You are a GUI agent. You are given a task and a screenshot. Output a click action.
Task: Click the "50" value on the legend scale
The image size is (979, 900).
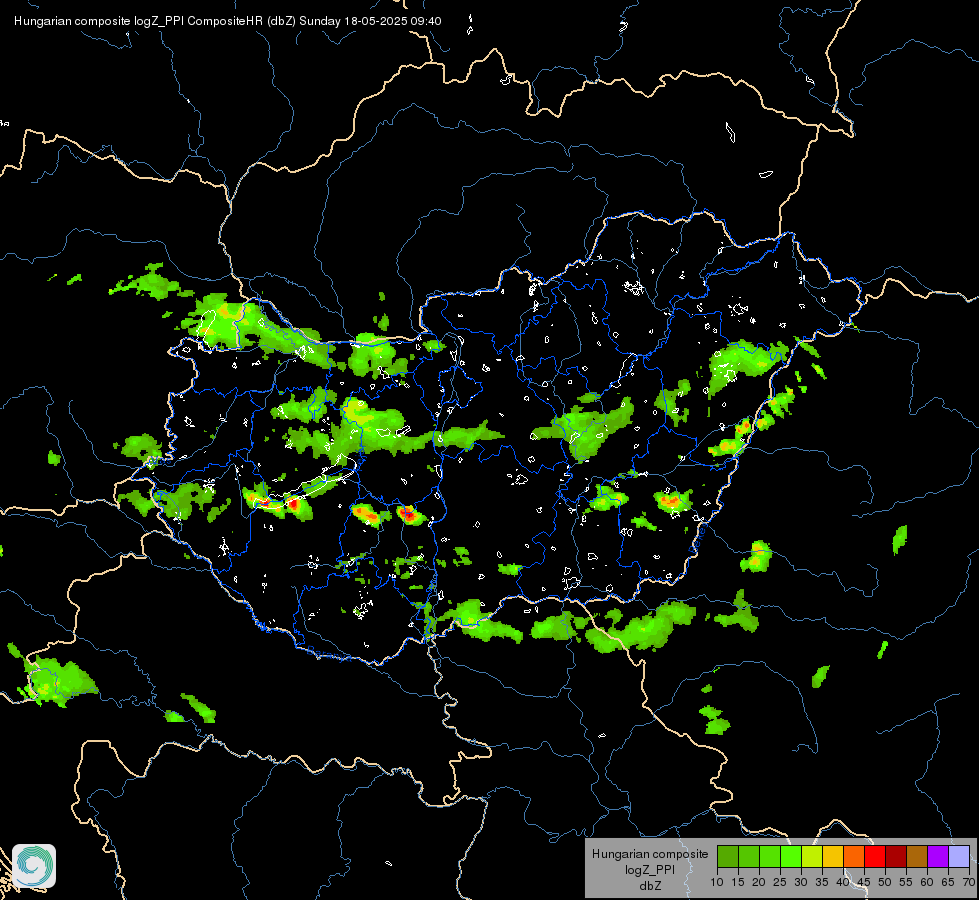[885, 883]
